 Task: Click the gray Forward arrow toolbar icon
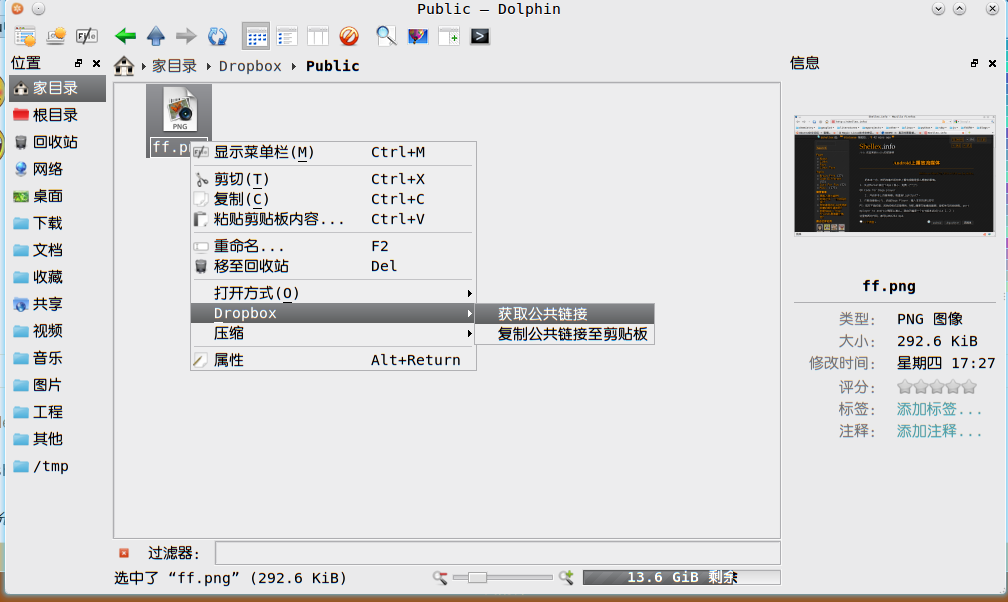pos(186,36)
